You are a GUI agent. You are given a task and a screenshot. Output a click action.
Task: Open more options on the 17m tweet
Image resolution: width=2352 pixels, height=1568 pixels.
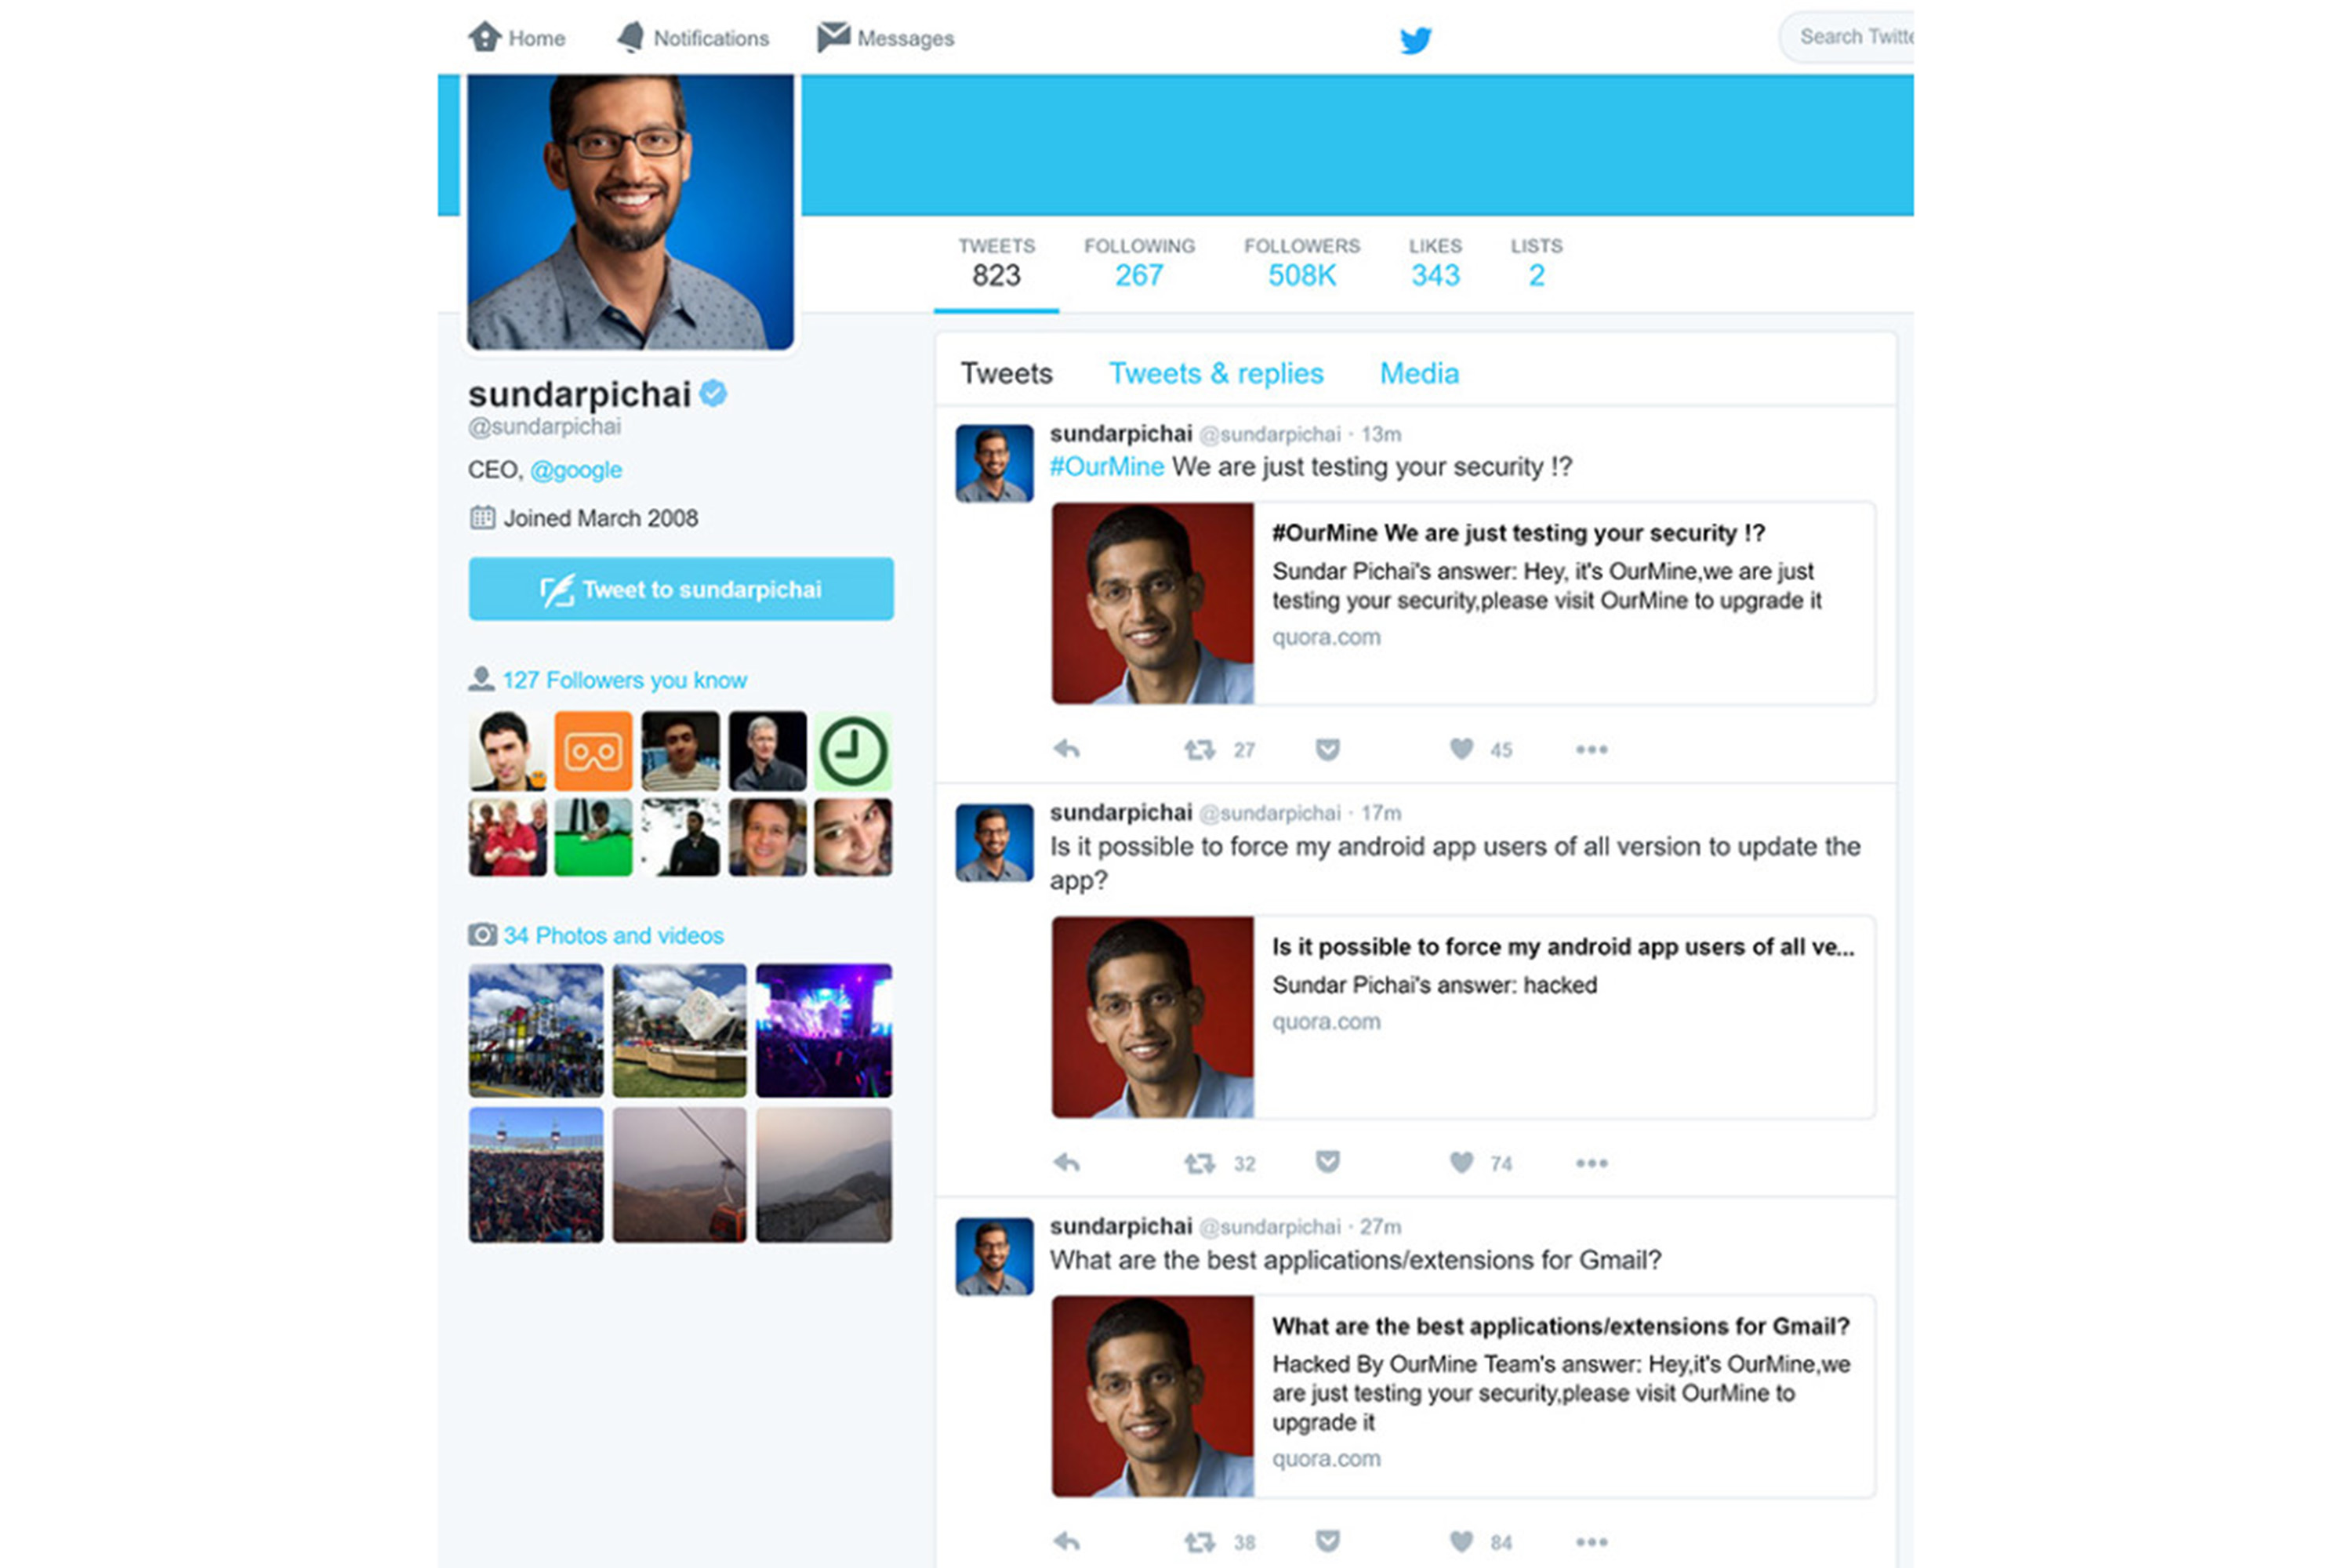click(x=1591, y=1163)
